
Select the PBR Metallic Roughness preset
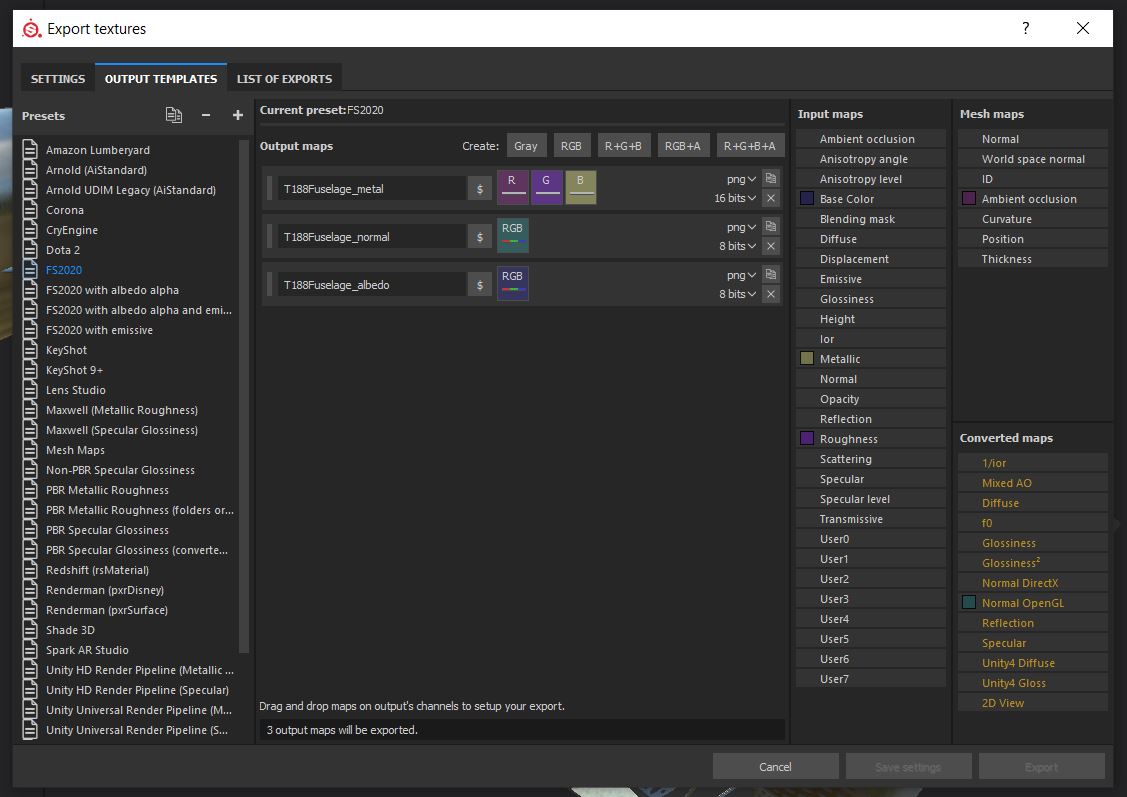coord(107,490)
